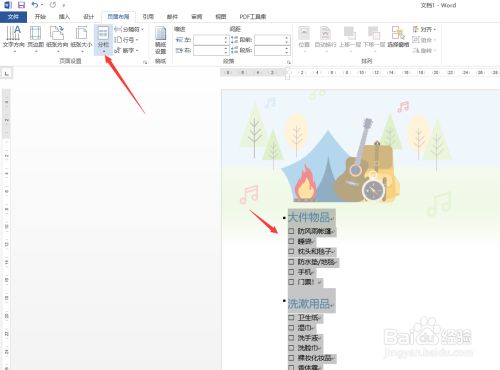Expand the 分隔符 dropdown arrow
The image size is (500, 370).
tap(142, 30)
